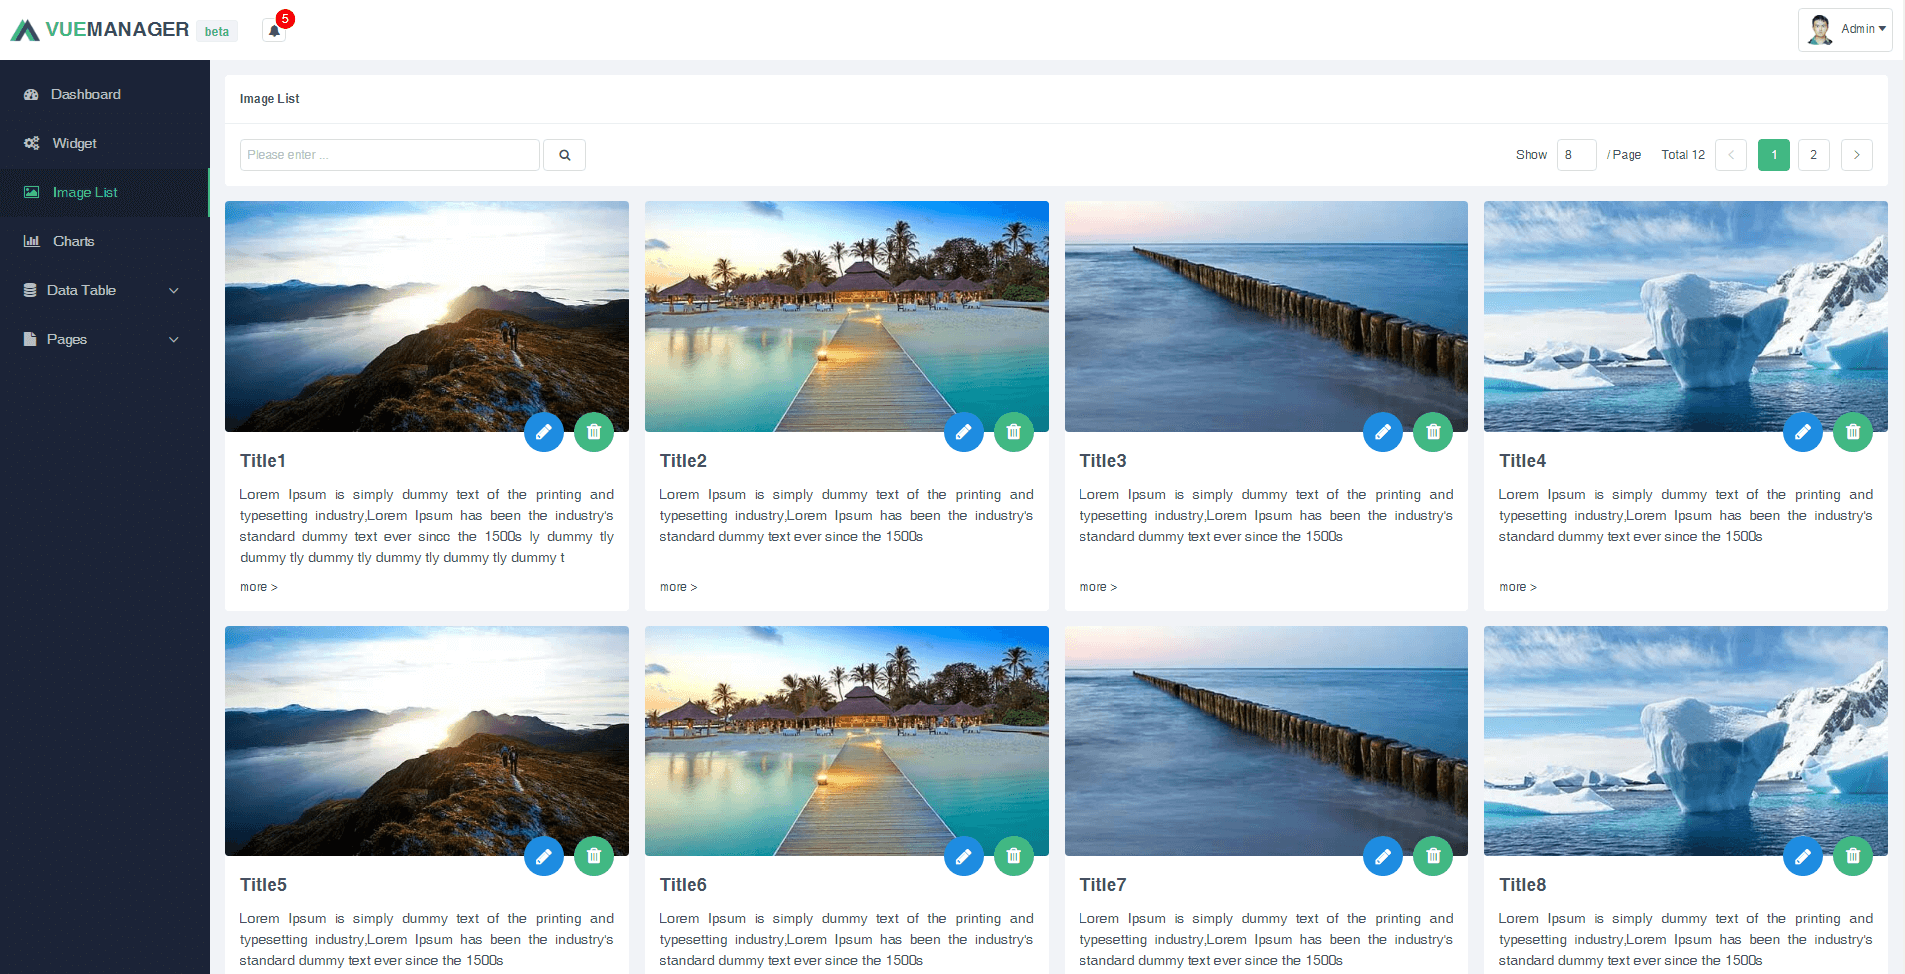Edit the Title5 image card
Image resolution: width=1905 pixels, height=974 pixels.
point(544,856)
